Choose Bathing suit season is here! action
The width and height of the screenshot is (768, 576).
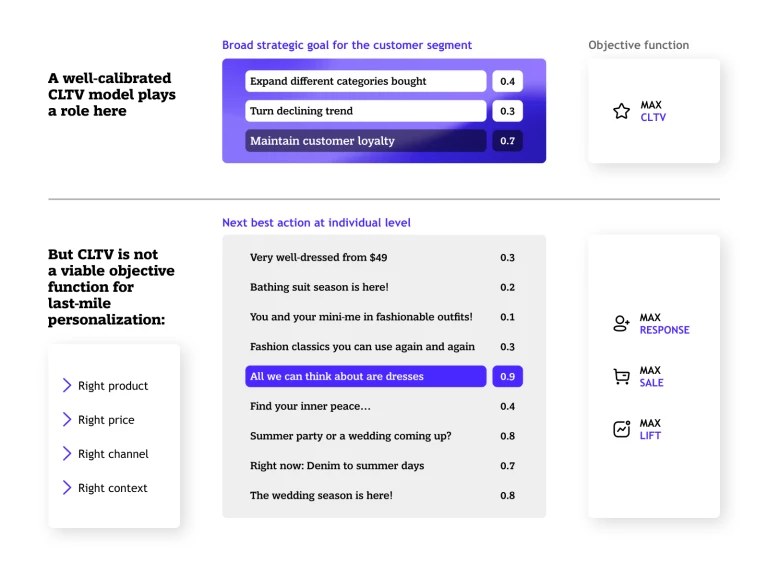click(319, 287)
